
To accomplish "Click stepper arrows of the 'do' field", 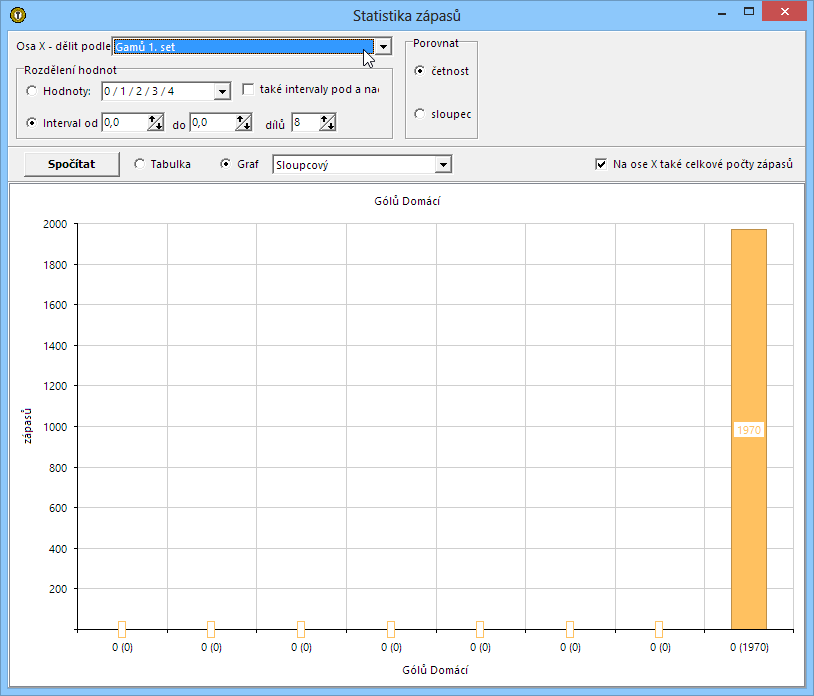I will coord(243,123).
